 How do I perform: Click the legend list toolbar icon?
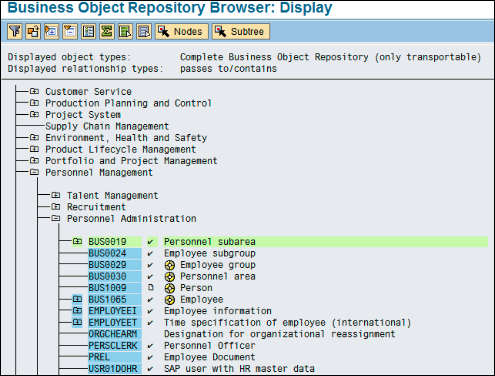88,32
